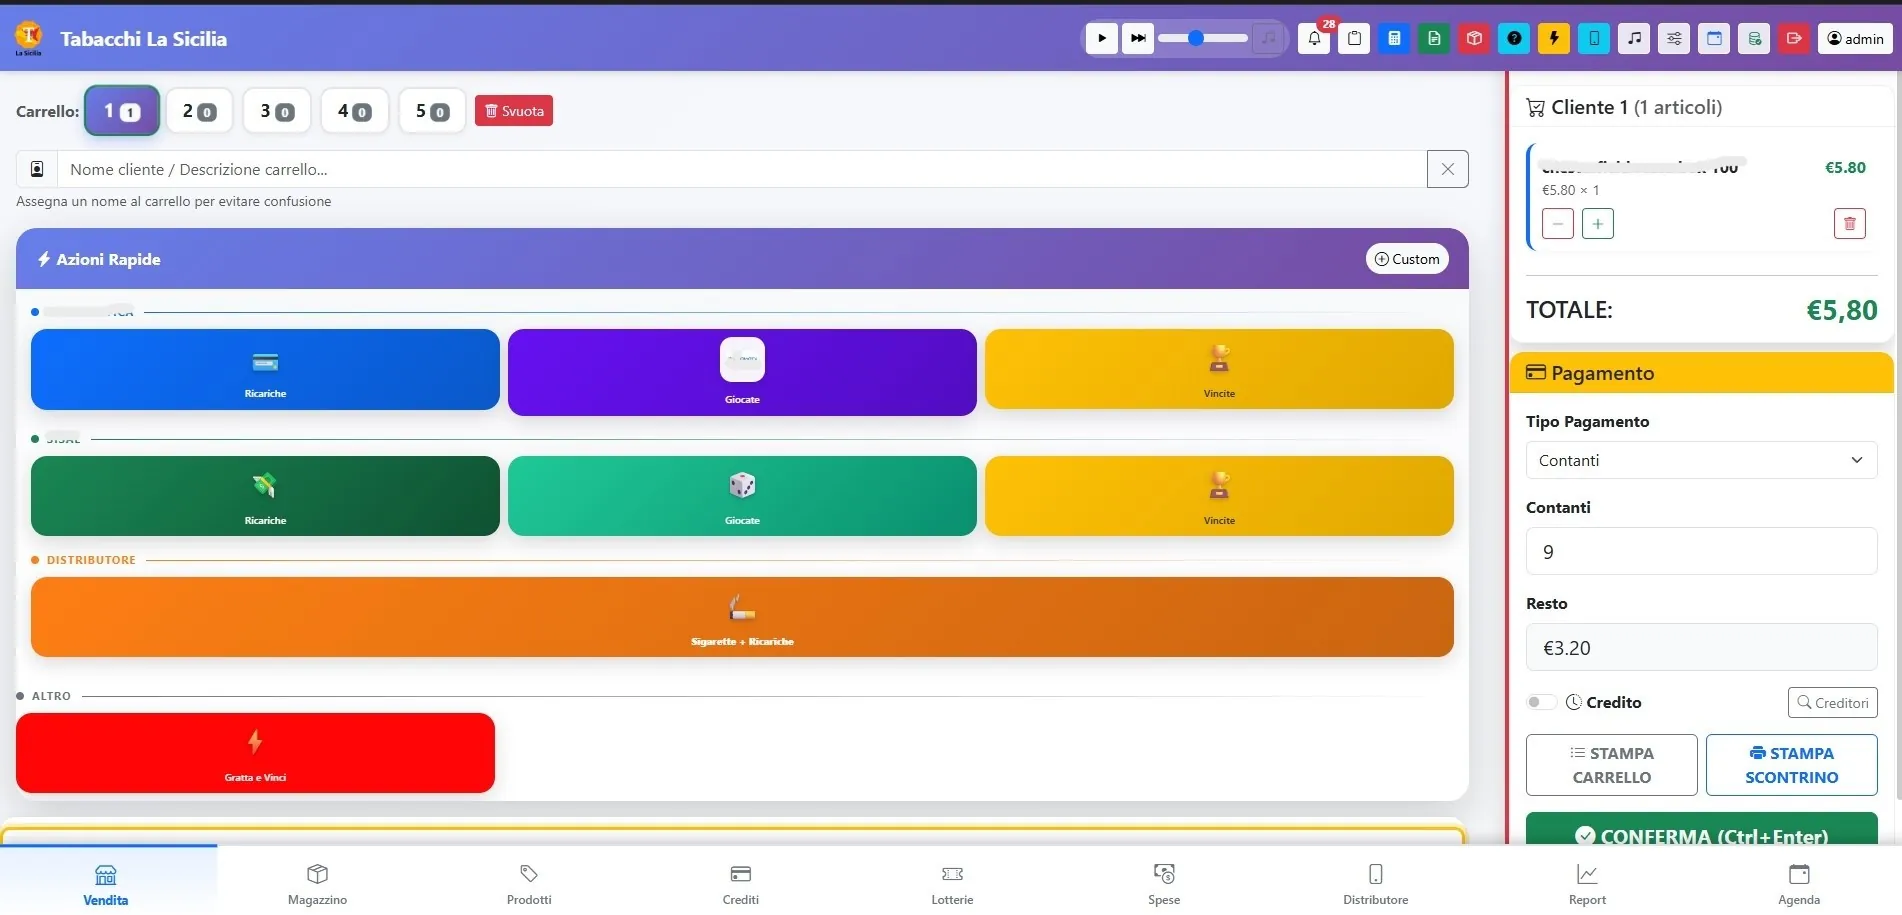Increase item quantity with plus button
Viewport: 1902px width, 915px height.
(1598, 224)
